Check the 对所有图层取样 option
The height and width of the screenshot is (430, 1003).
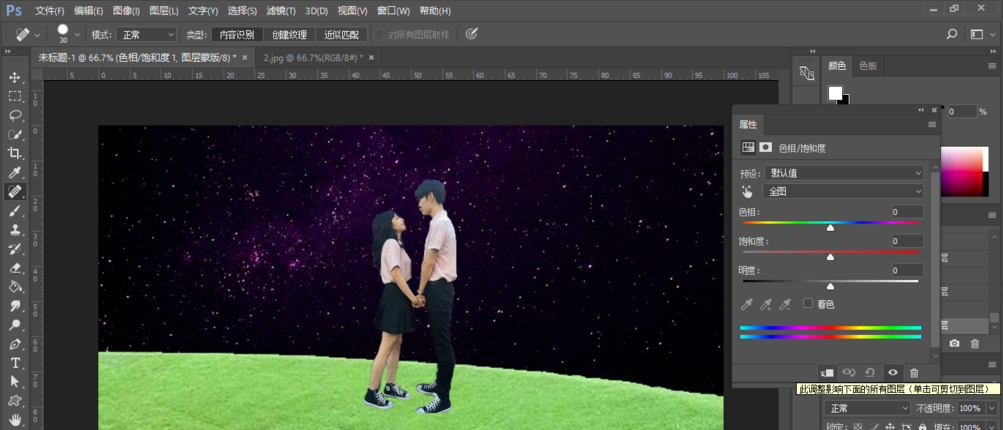click(380, 34)
